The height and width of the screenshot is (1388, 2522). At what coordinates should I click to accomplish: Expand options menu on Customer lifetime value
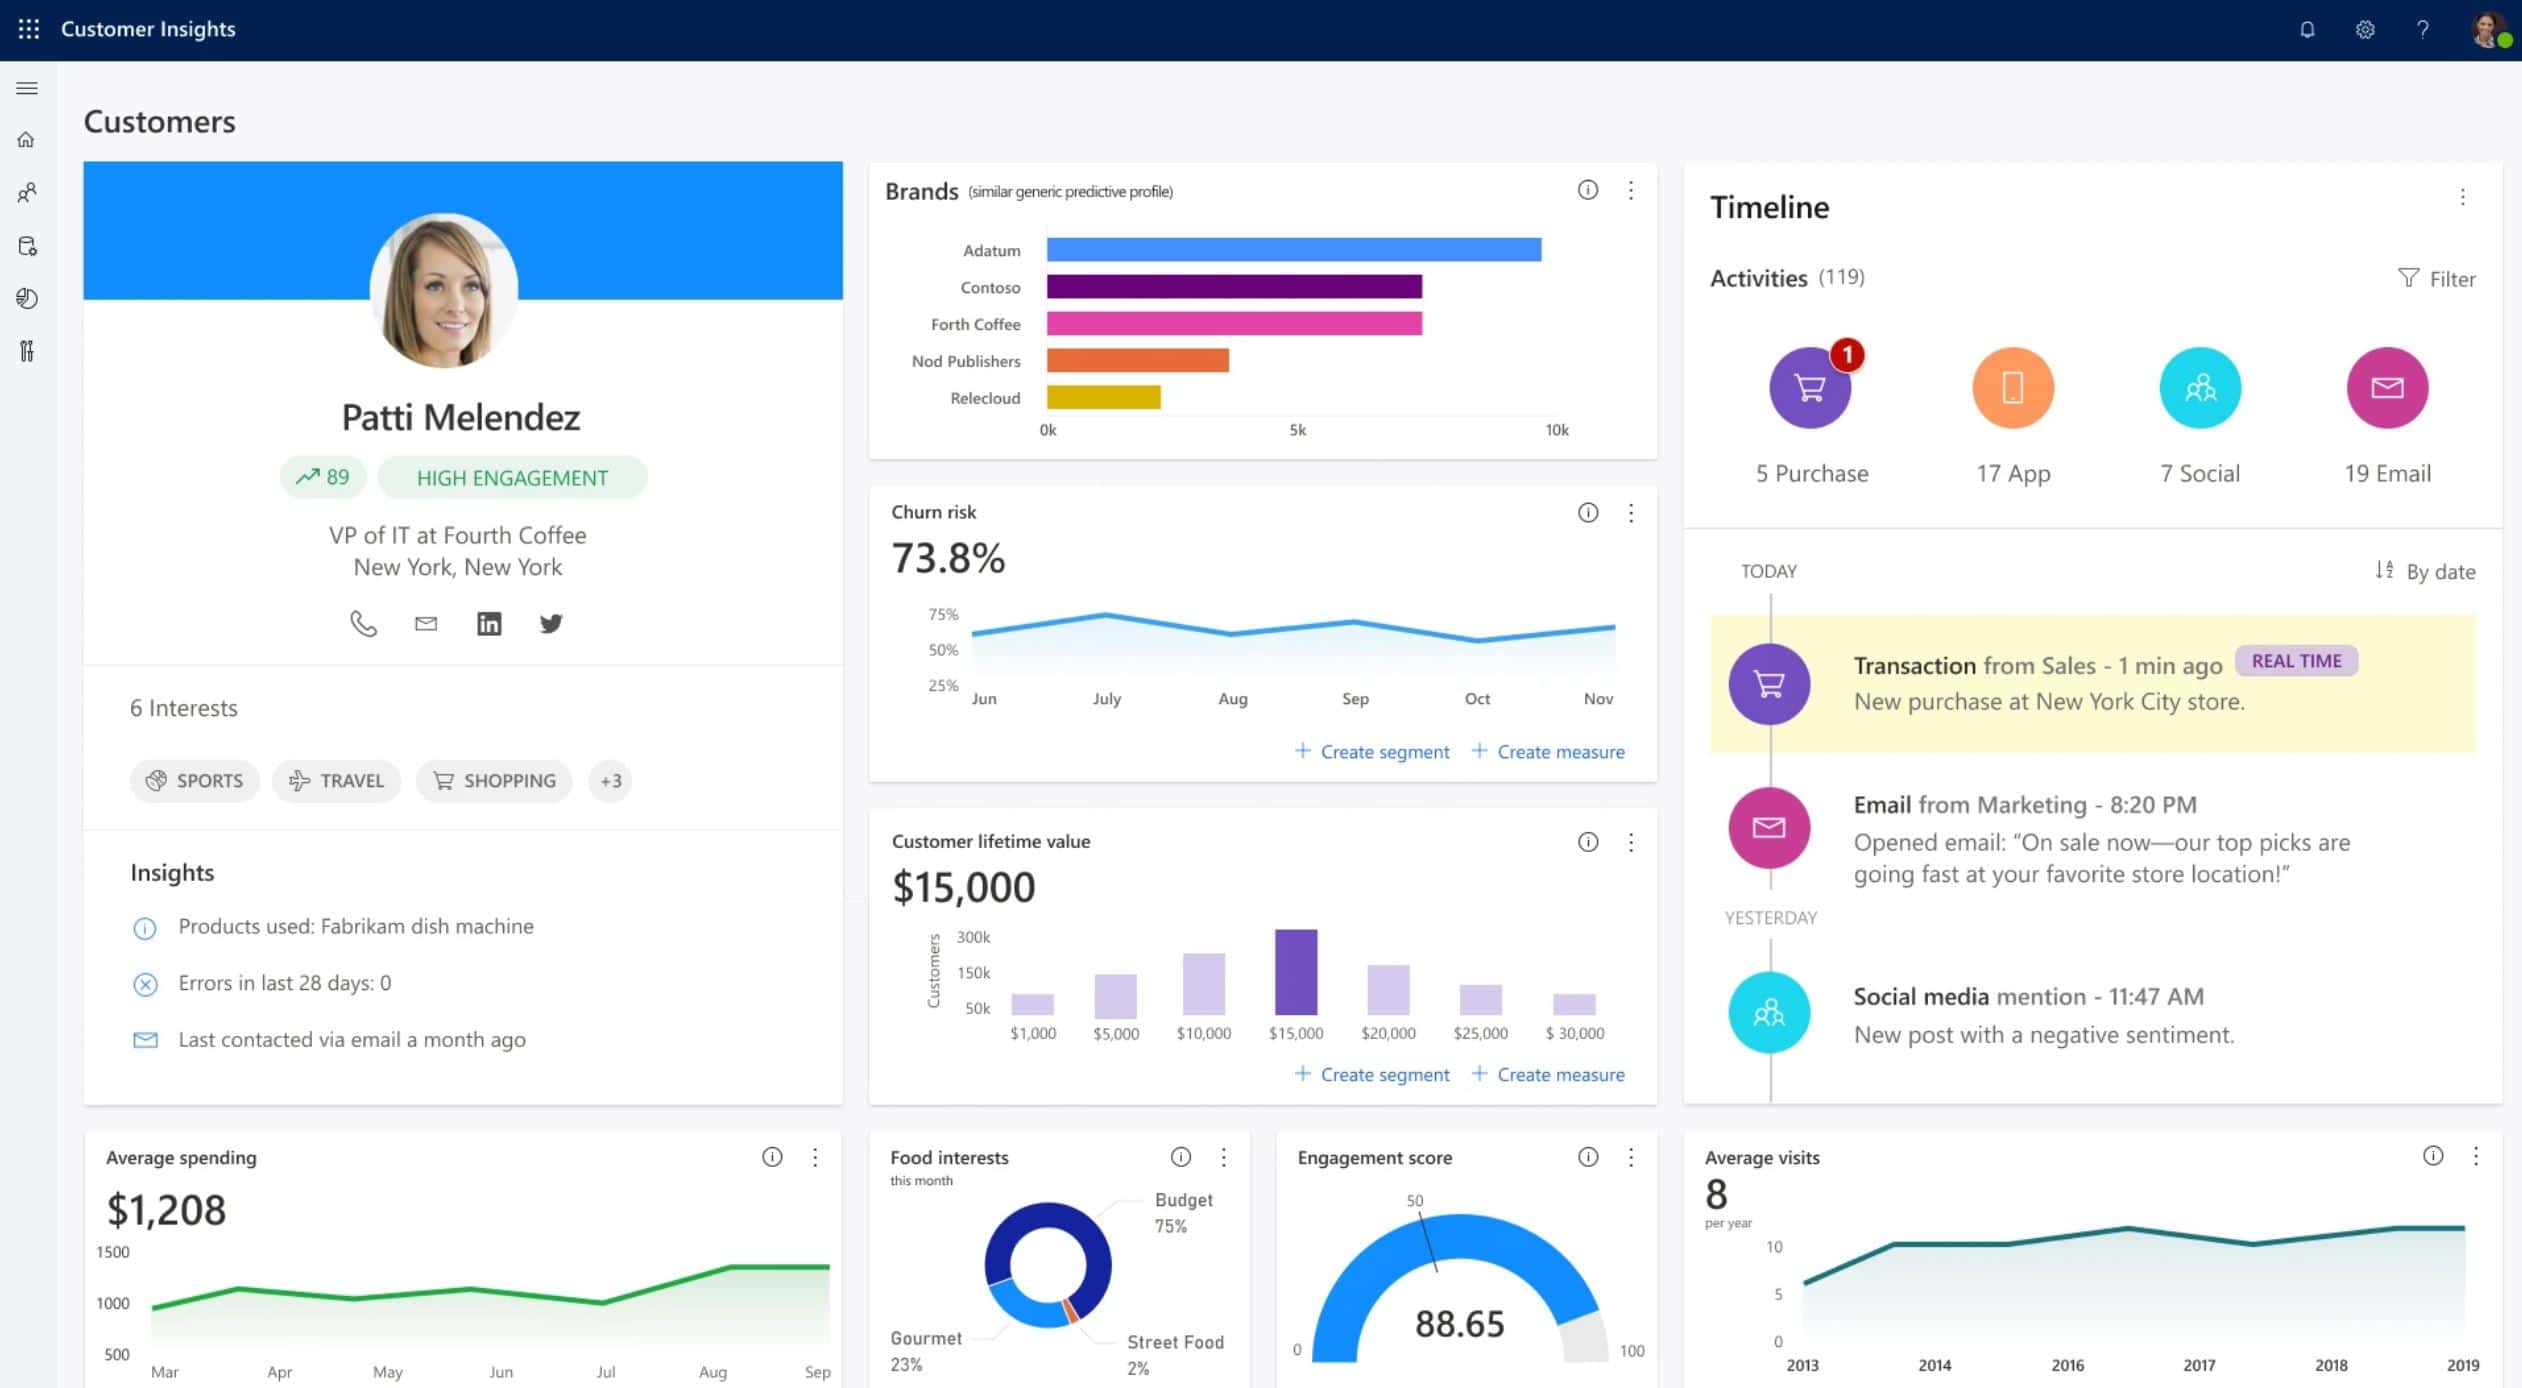point(1630,843)
